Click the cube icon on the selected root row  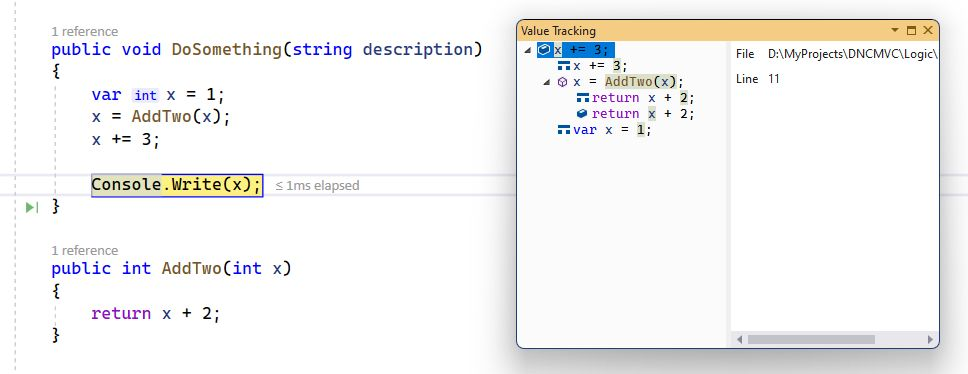coord(544,50)
